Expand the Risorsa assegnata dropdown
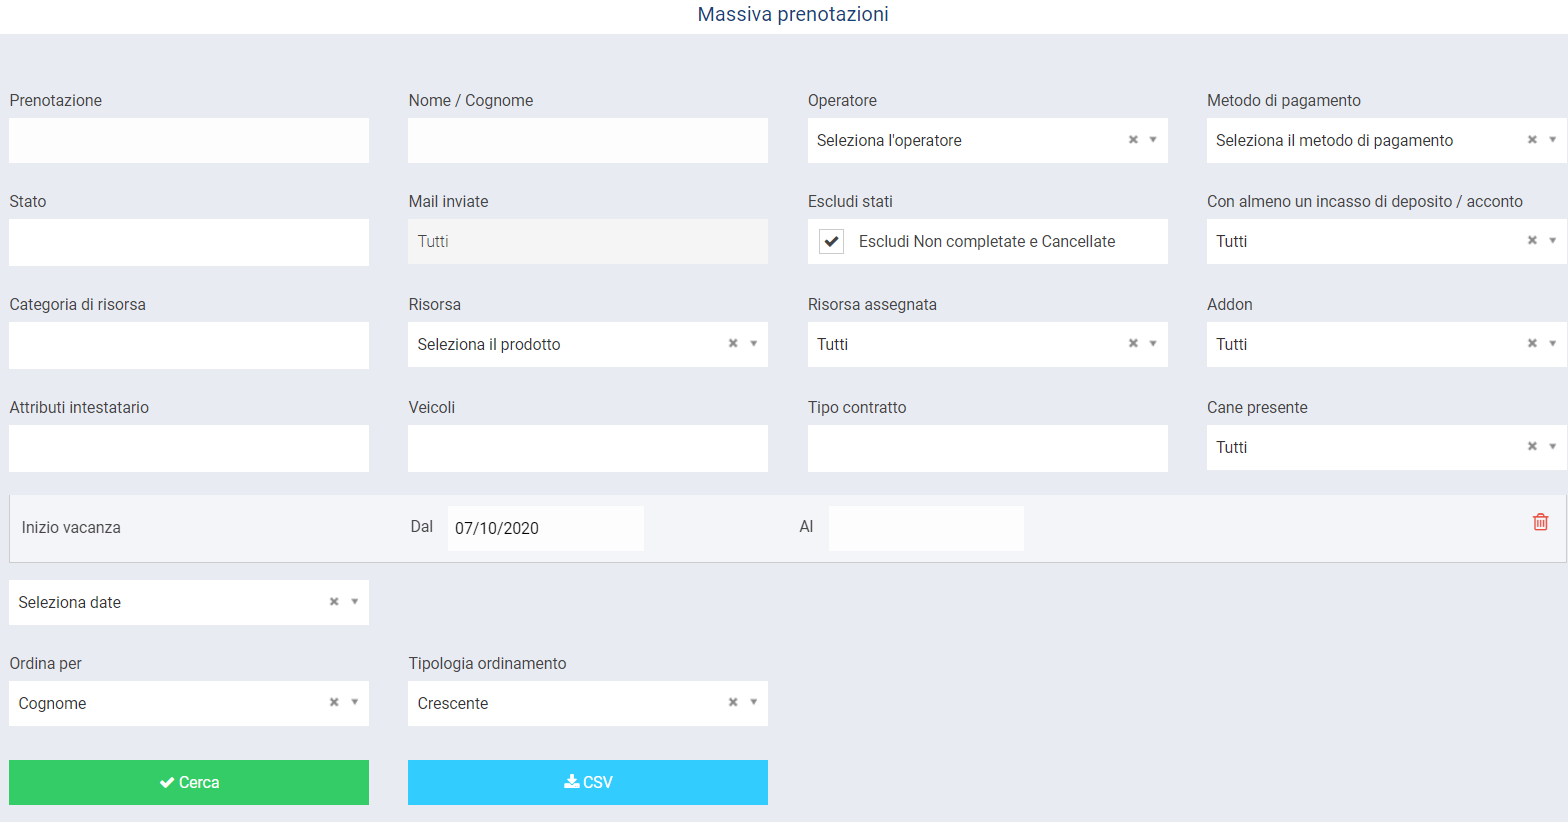 (1153, 343)
